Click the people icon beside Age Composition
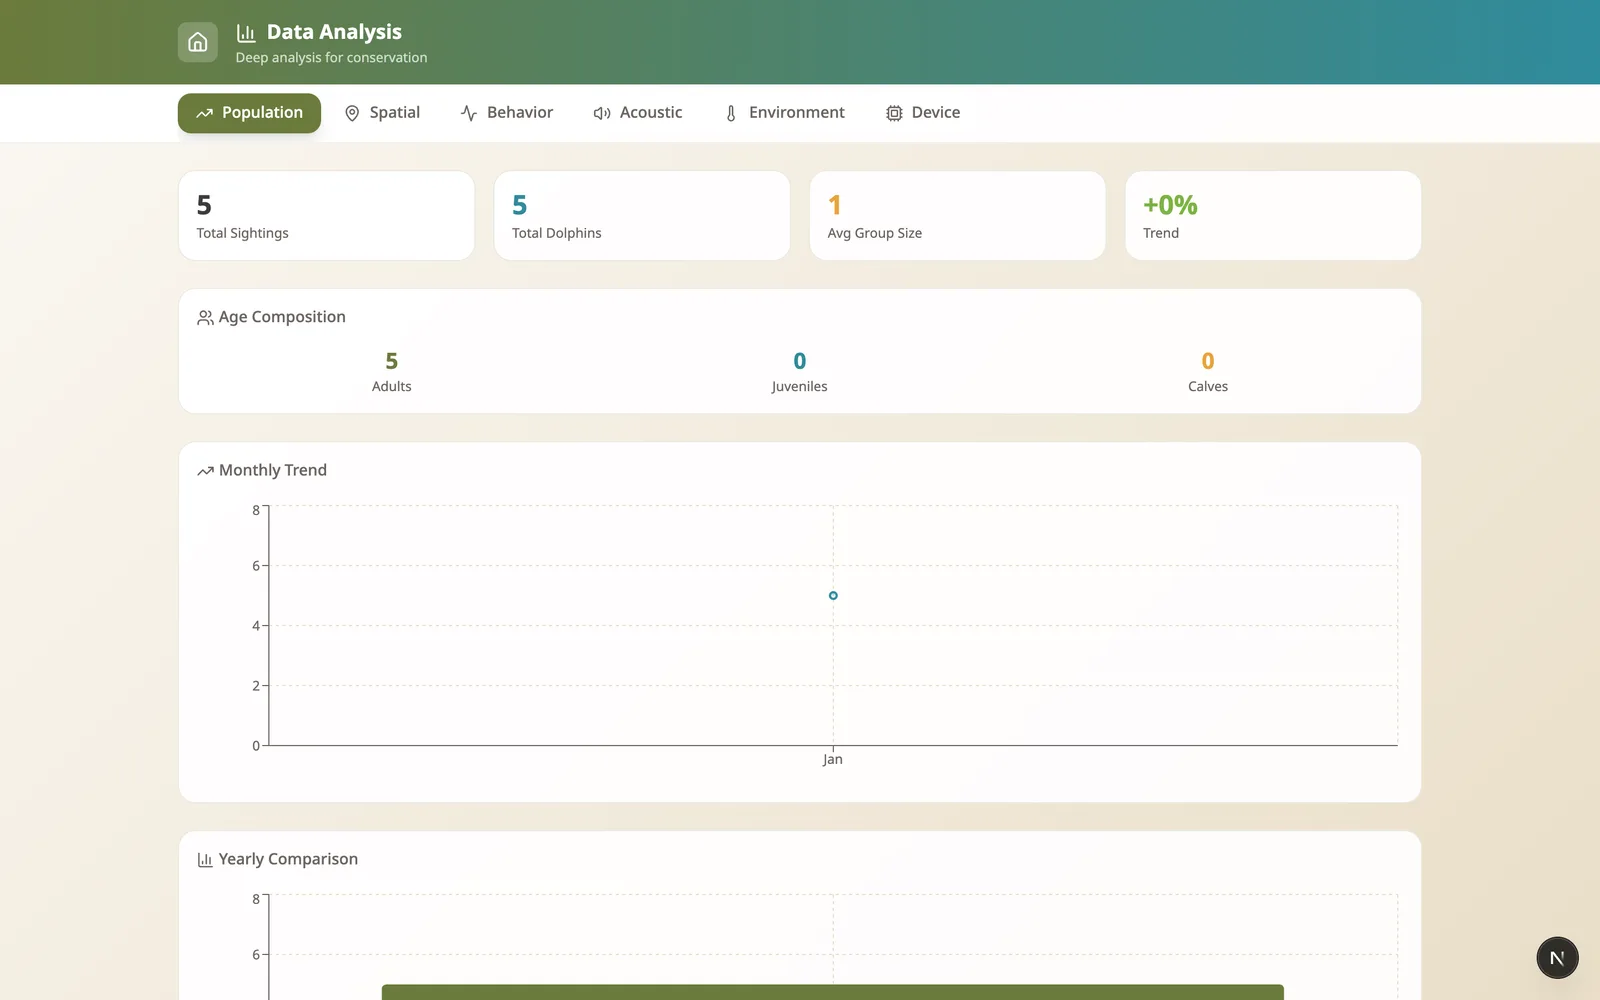 click(x=205, y=317)
